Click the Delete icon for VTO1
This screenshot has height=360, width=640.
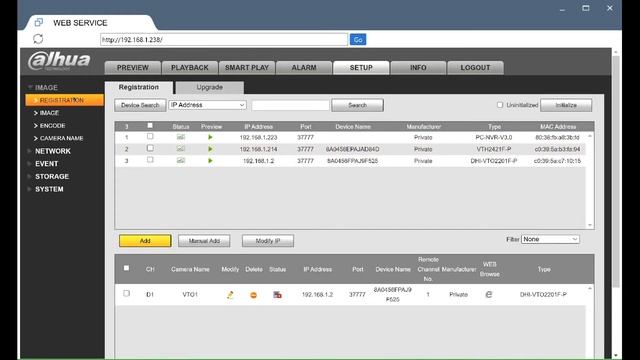pos(253,295)
